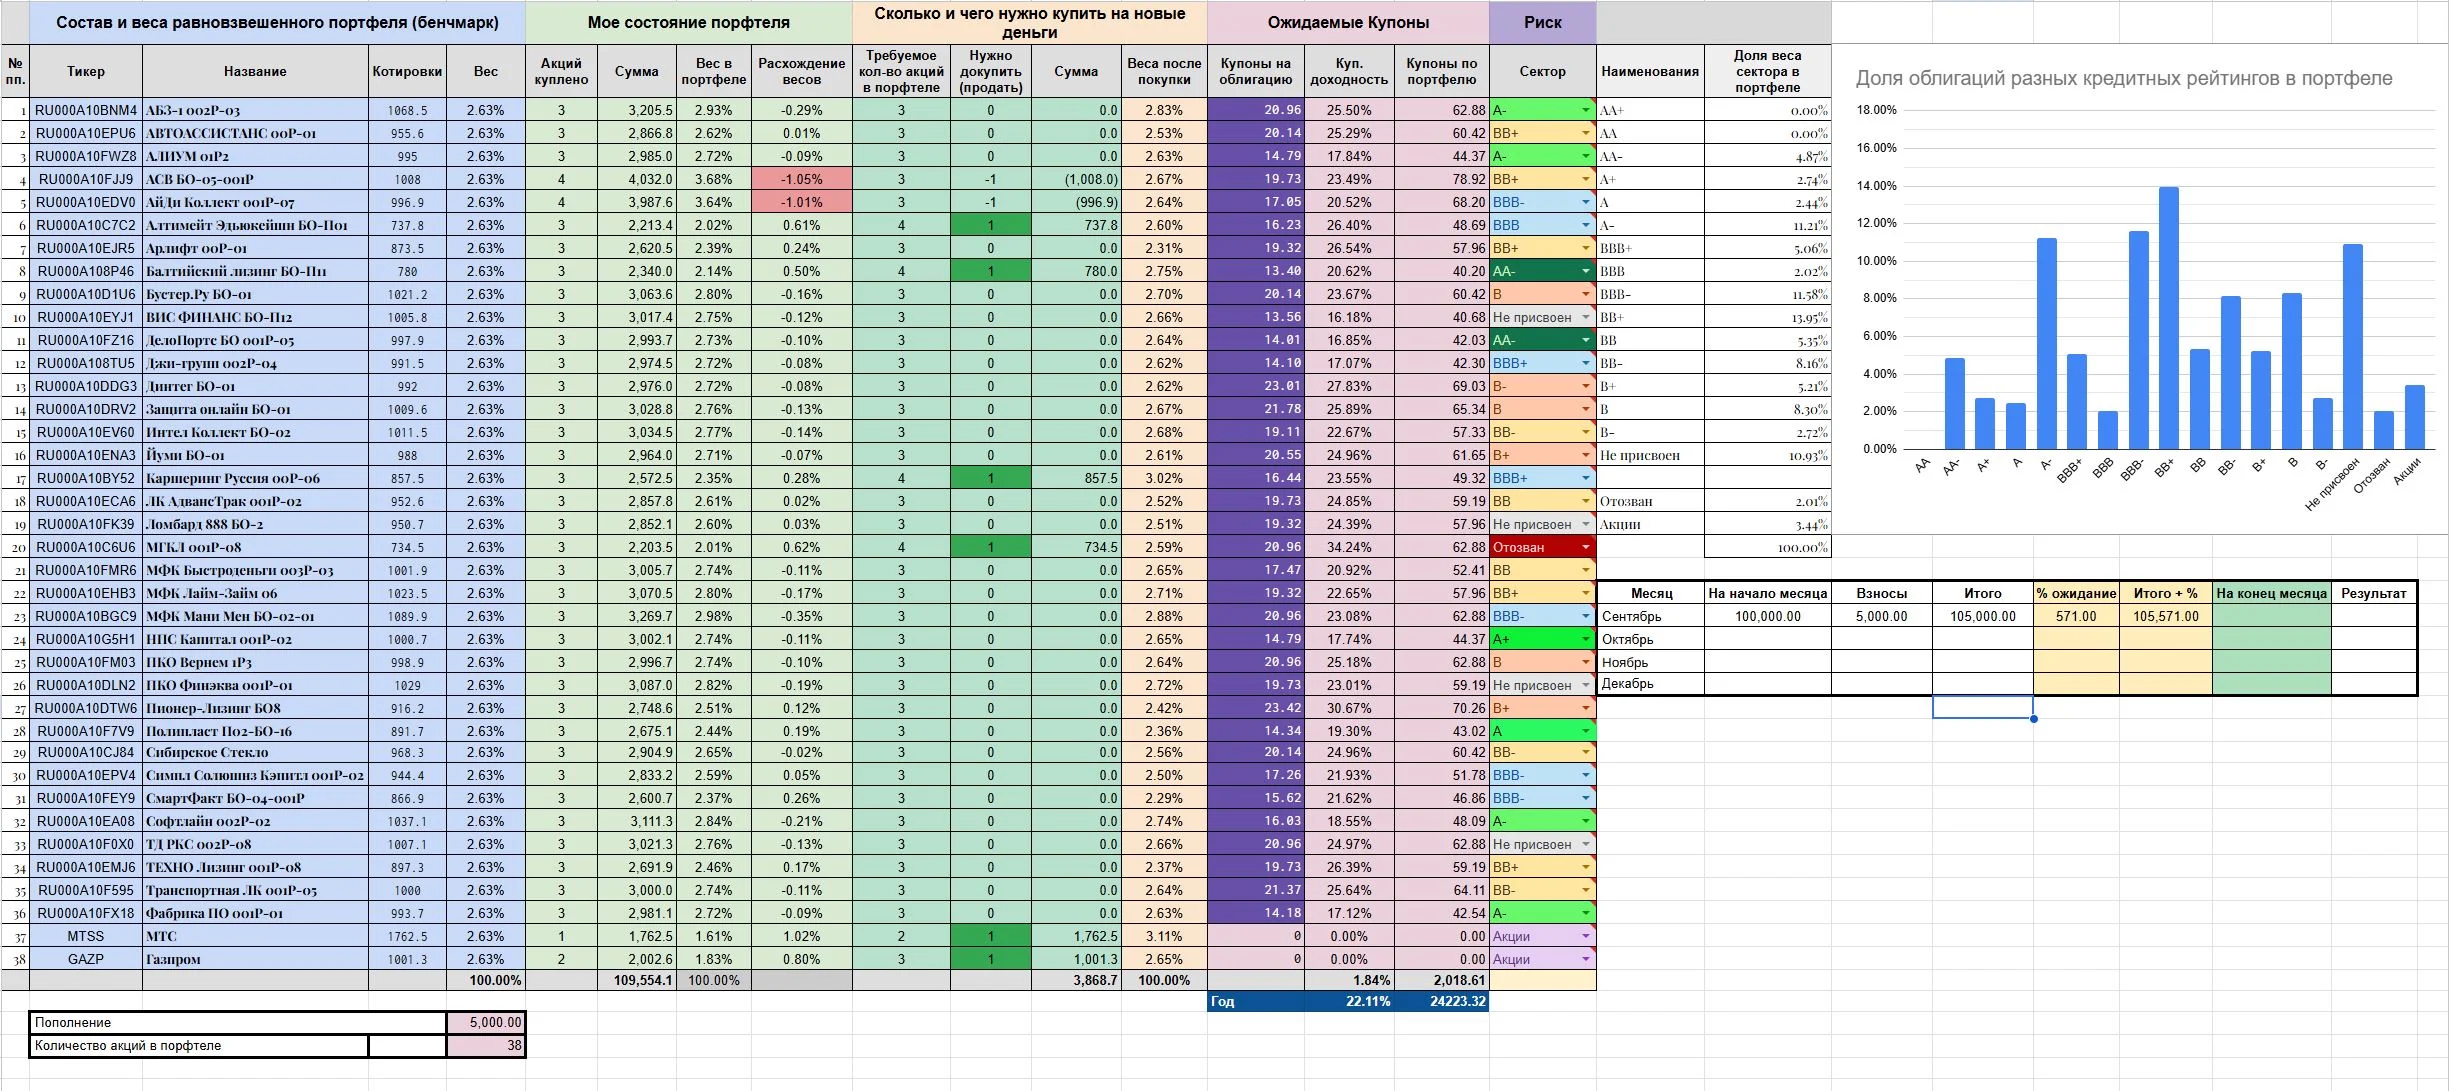Expand the rating dropdown in the Пионер-Лизинг row
Screen dimensions: 2449x1091
(x=1586, y=708)
